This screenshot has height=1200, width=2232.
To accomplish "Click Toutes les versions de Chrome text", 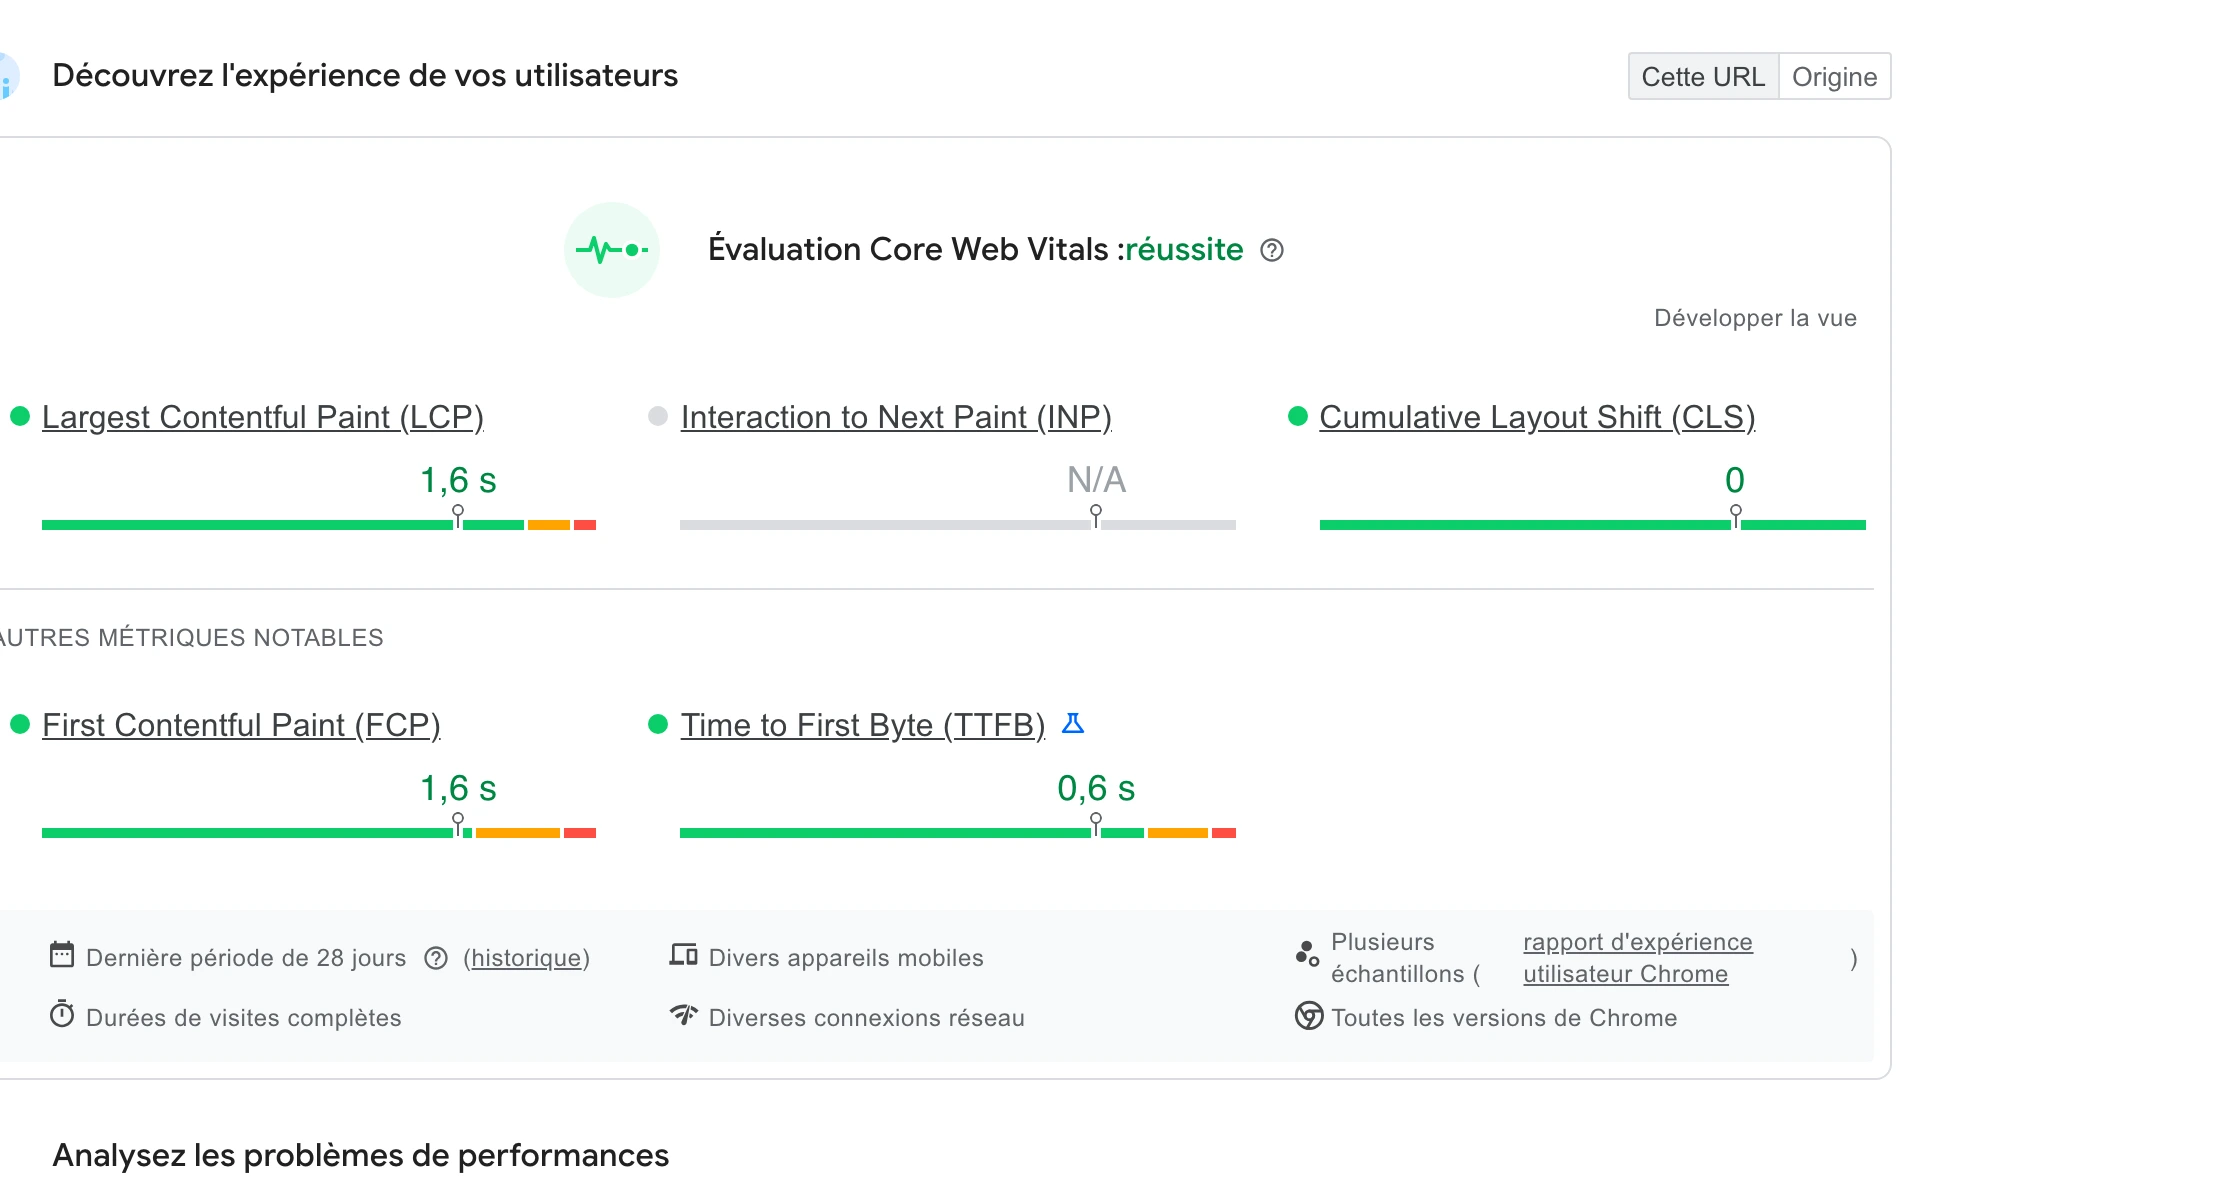I will (x=1504, y=1018).
